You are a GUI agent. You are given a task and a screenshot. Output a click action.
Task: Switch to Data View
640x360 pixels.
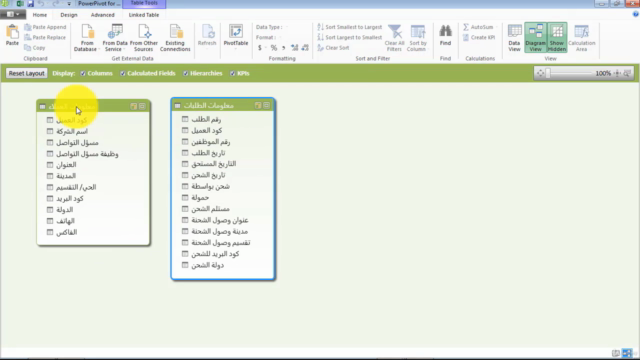point(514,38)
